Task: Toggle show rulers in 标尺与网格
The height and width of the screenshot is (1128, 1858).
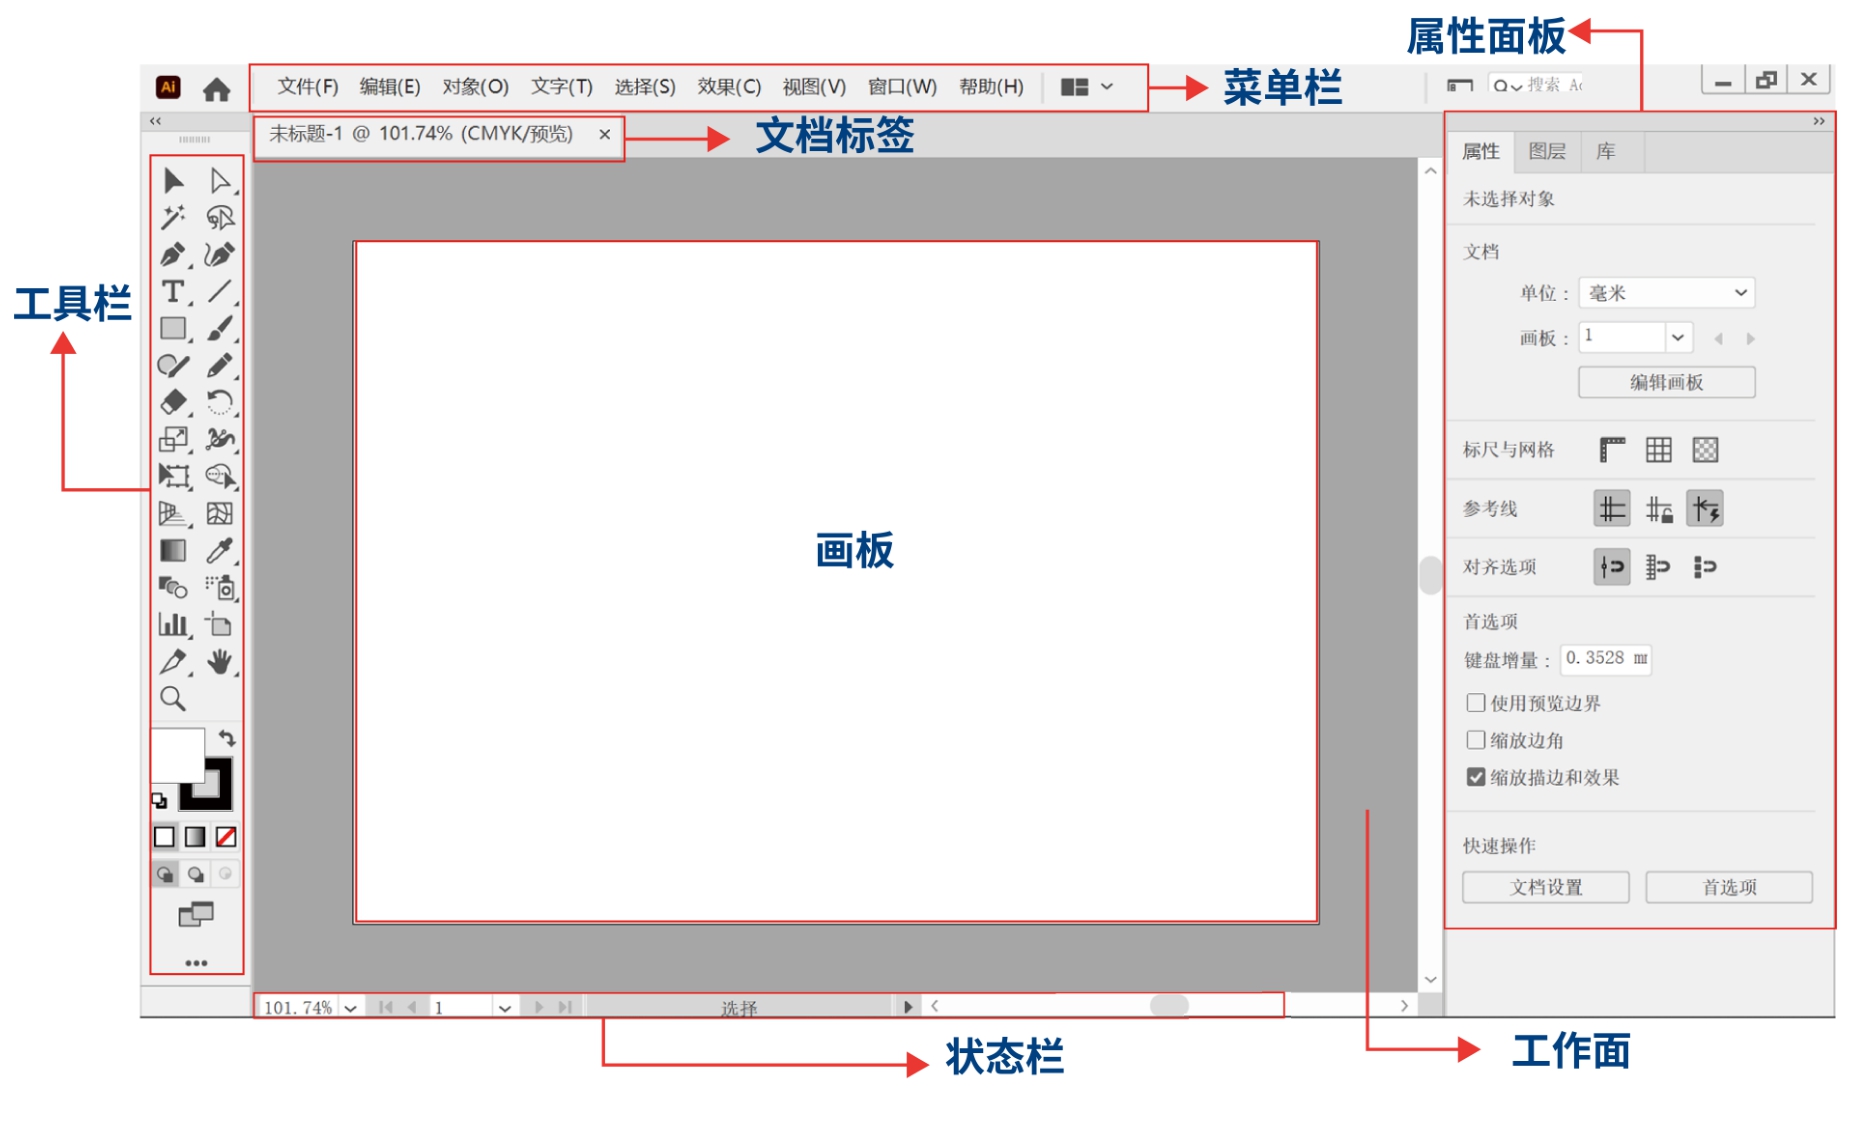Action: point(1612,450)
